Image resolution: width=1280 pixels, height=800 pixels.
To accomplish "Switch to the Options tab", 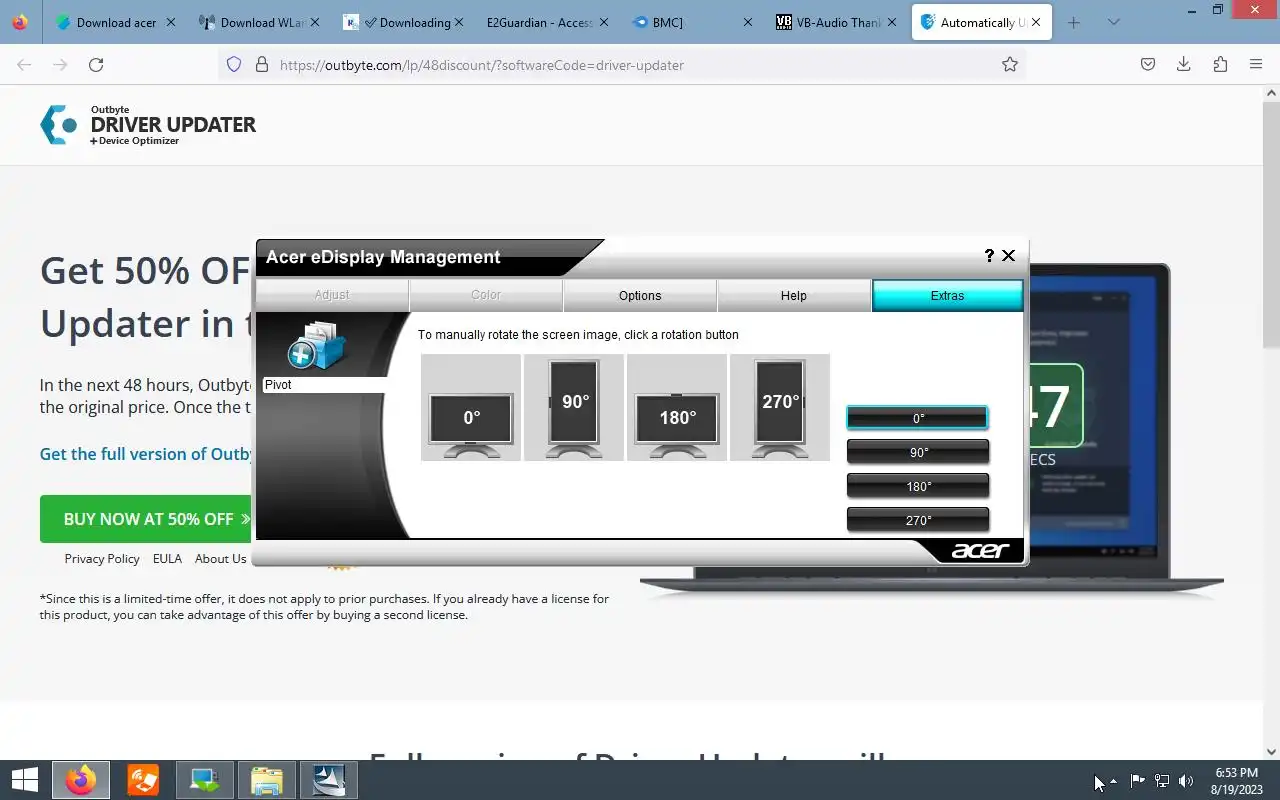I will pos(640,295).
